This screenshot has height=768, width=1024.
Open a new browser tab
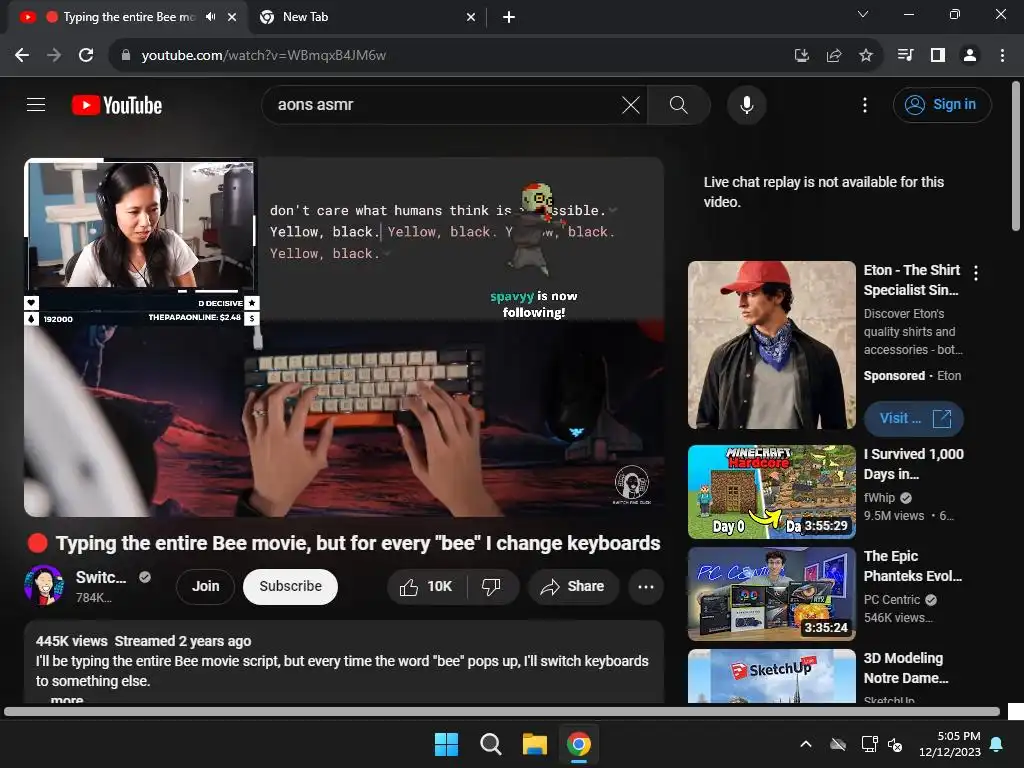pyautogui.click(x=509, y=17)
